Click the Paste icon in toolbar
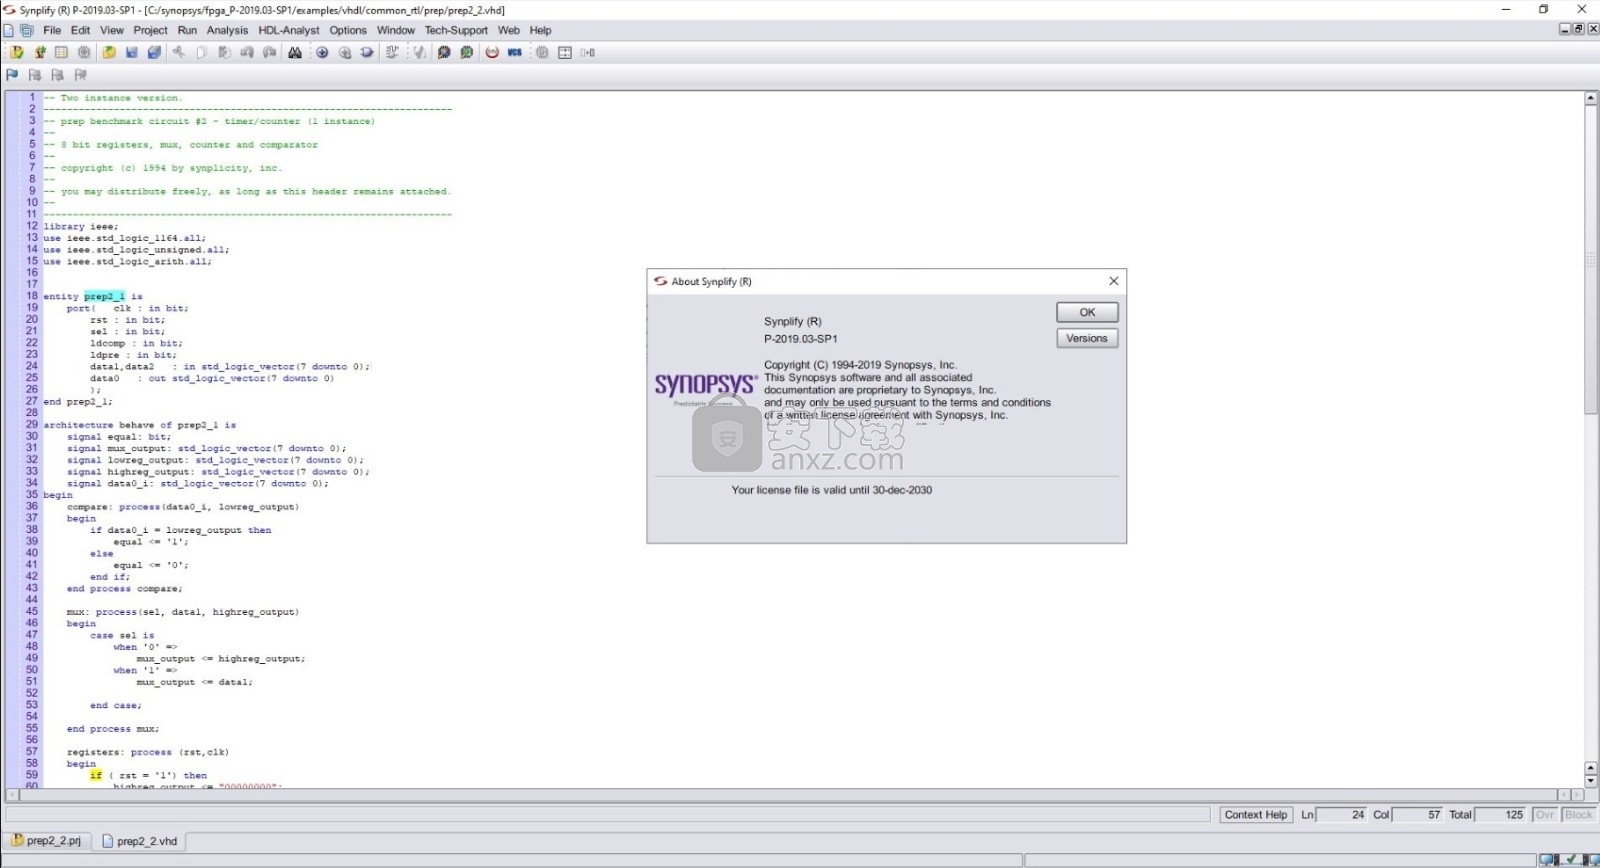This screenshot has width=1600, height=868. 224,53
